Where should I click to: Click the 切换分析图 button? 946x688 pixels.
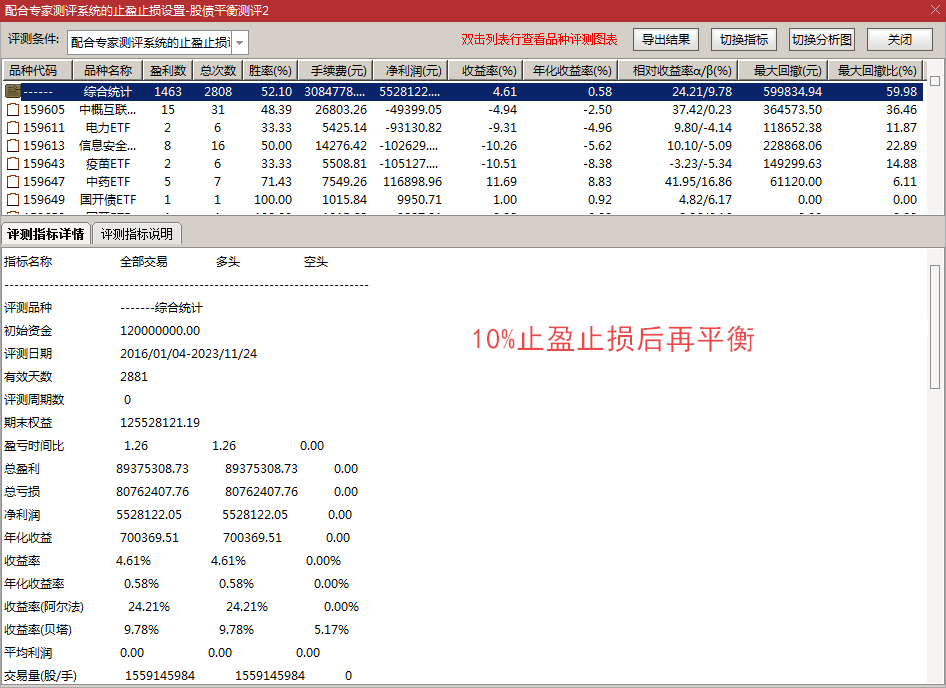(x=822, y=40)
